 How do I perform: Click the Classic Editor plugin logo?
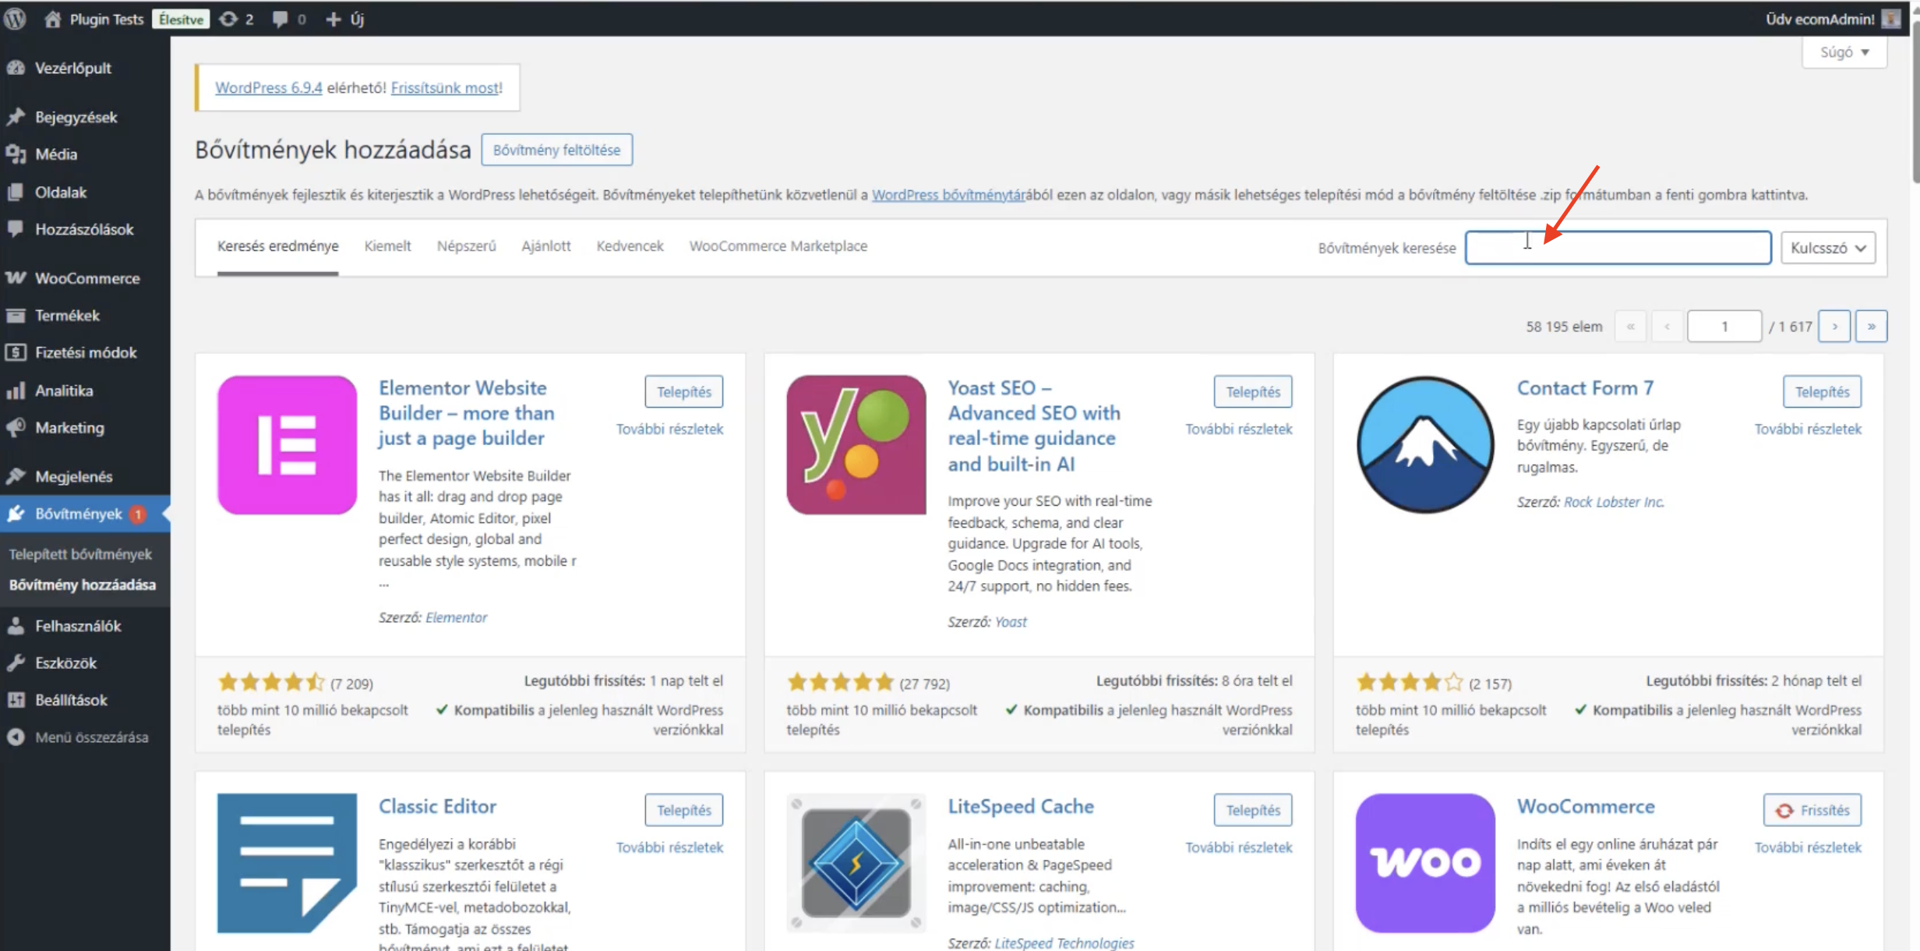point(287,863)
